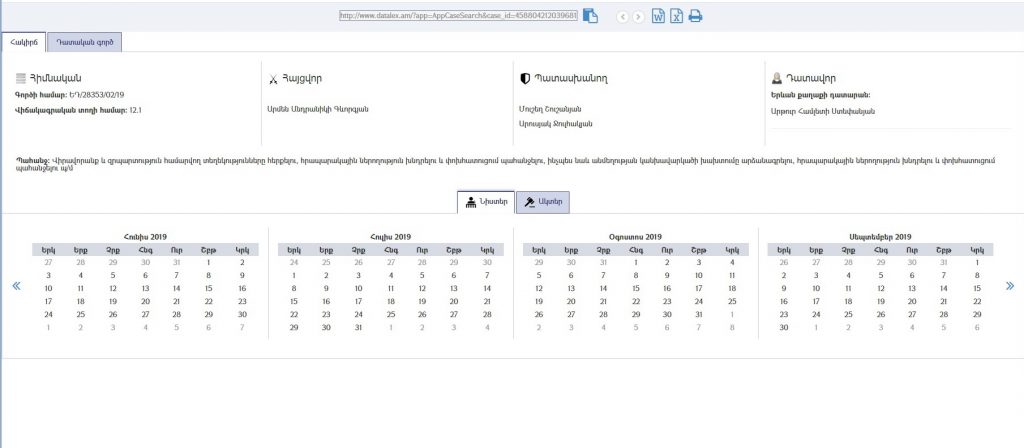Click the datalex.am case URL field
The height and width of the screenshot is (448, 1024).
pos(458,16)
